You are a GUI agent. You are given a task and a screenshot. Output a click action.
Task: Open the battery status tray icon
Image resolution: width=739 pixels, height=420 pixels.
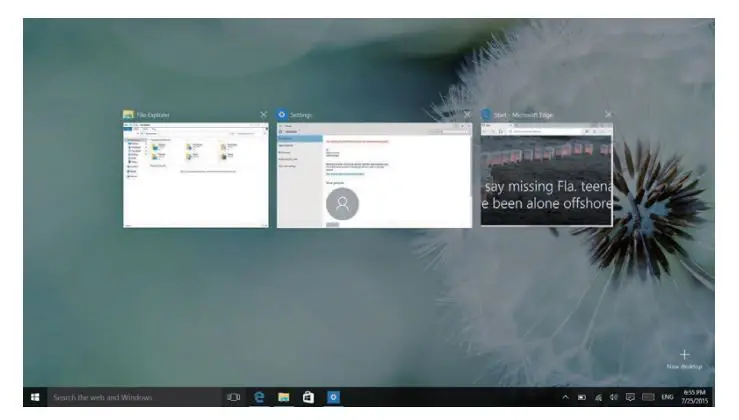coord(582,397)
